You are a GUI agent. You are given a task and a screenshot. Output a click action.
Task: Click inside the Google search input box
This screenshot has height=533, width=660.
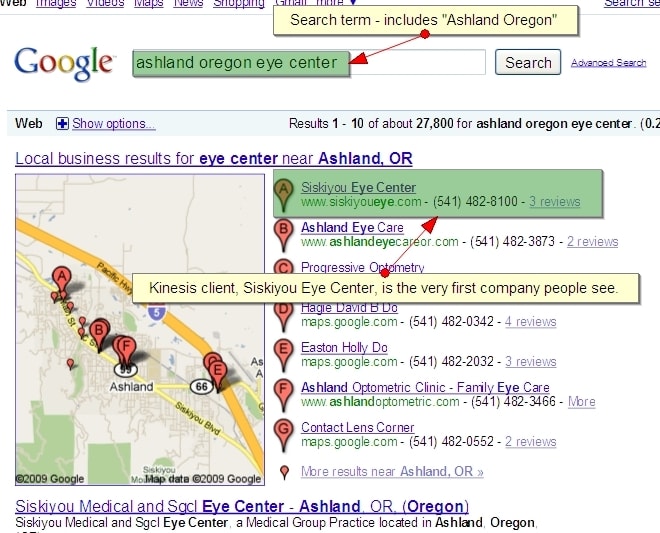309,62
